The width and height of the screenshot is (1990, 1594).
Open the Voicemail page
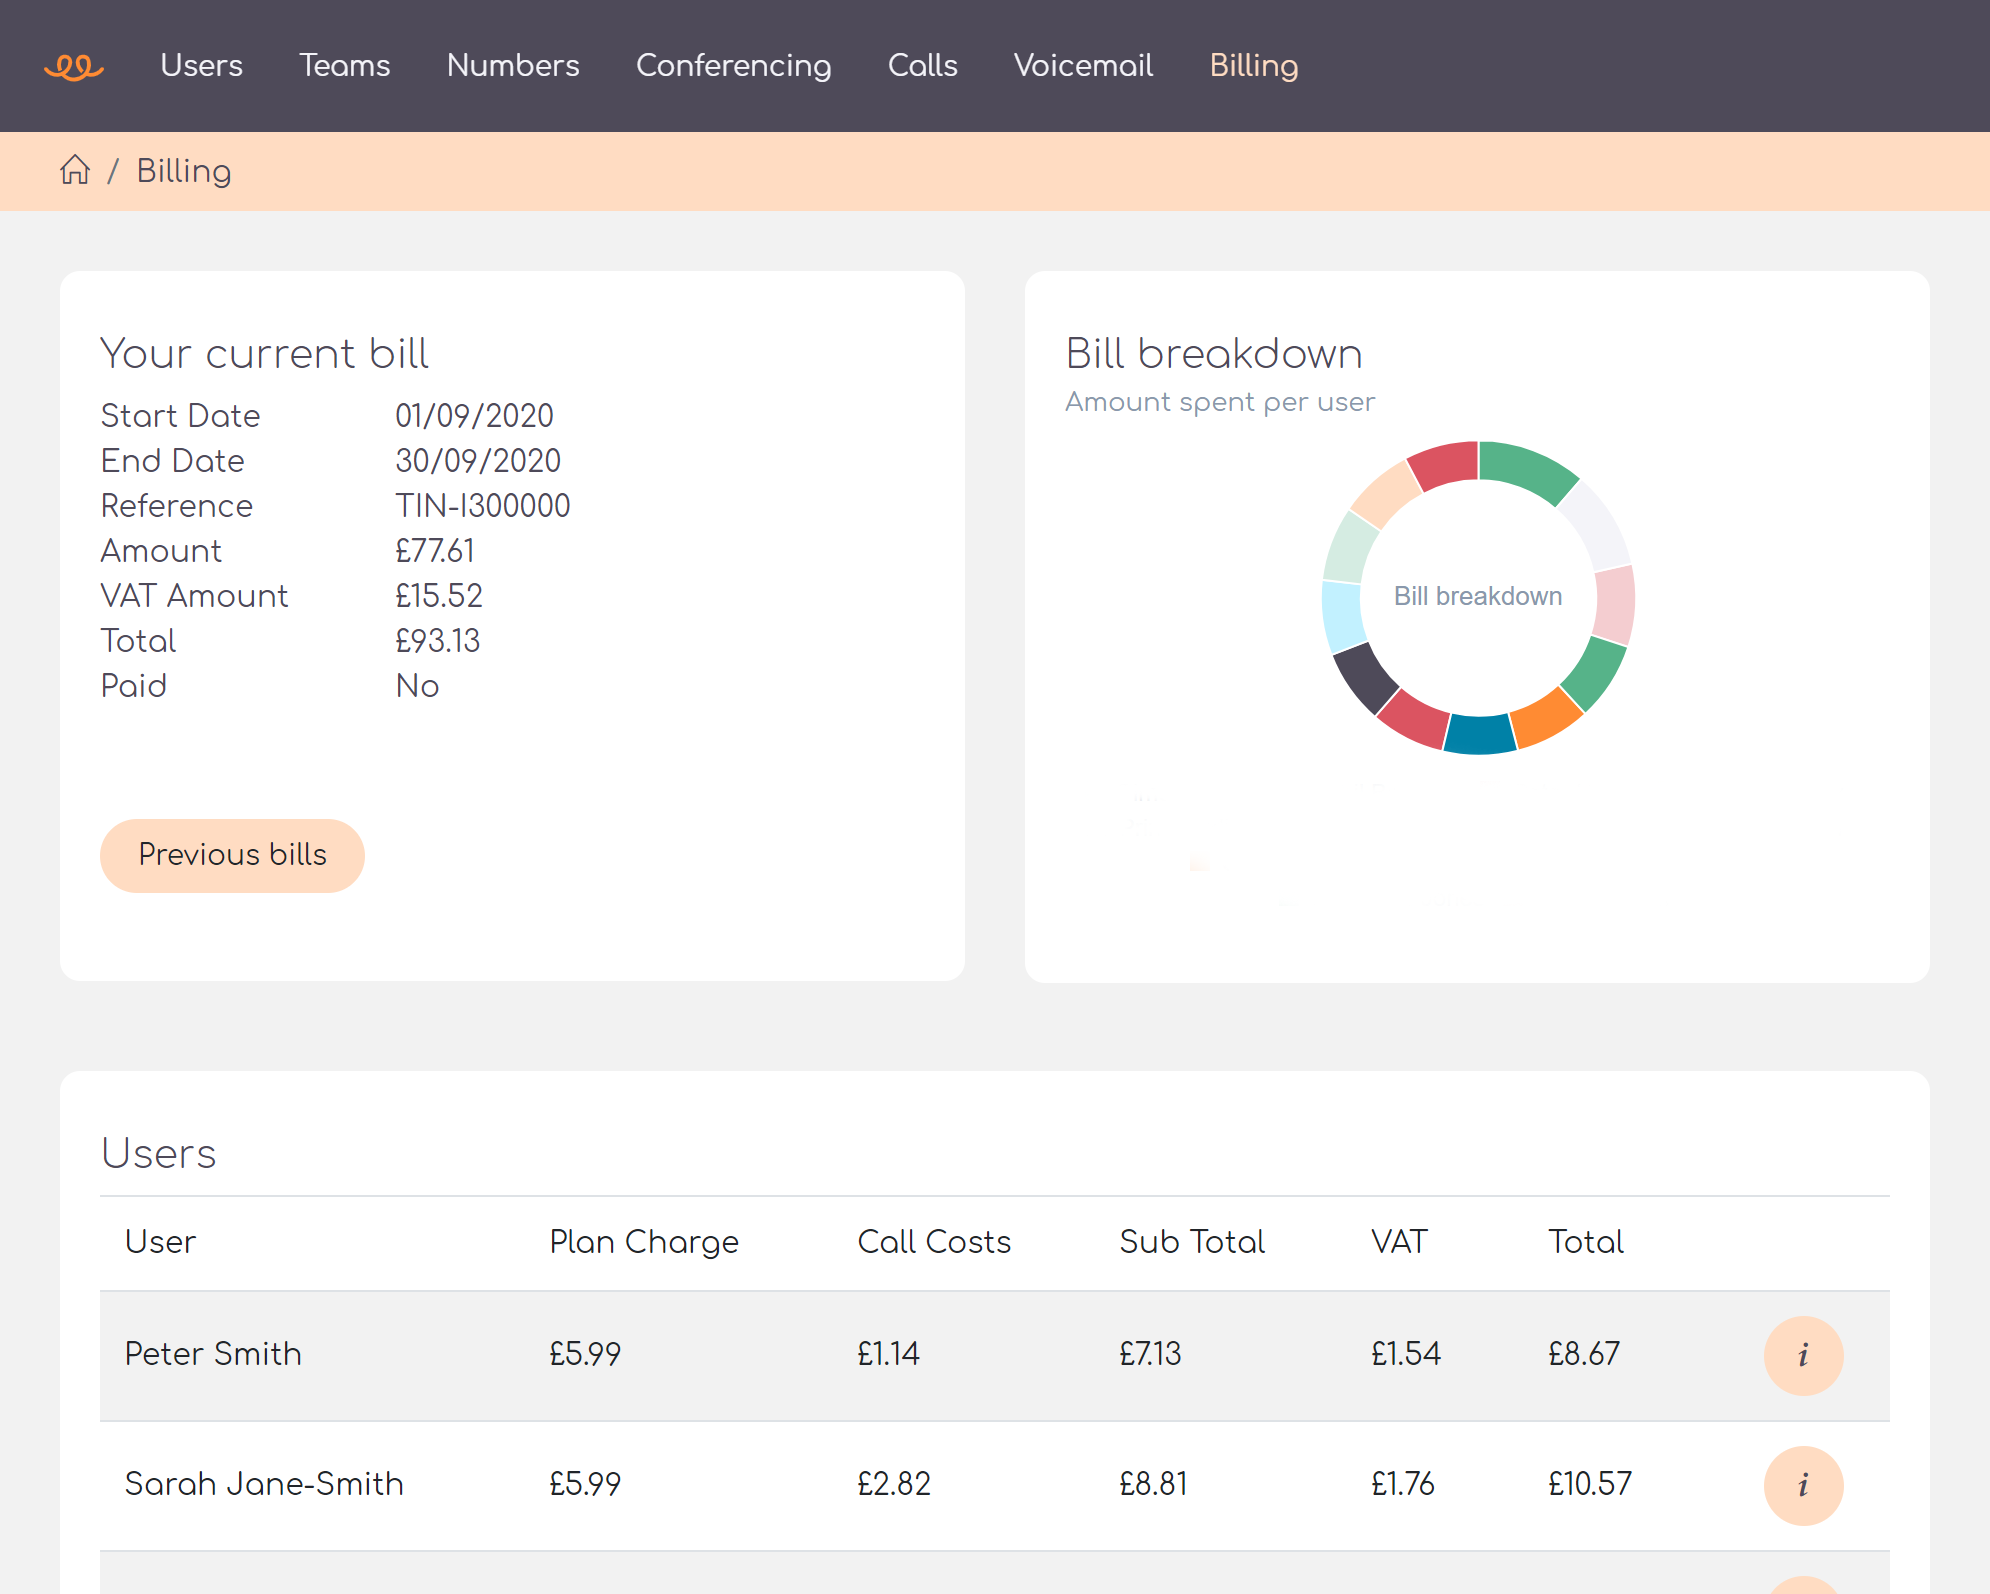click(1082, 65)
